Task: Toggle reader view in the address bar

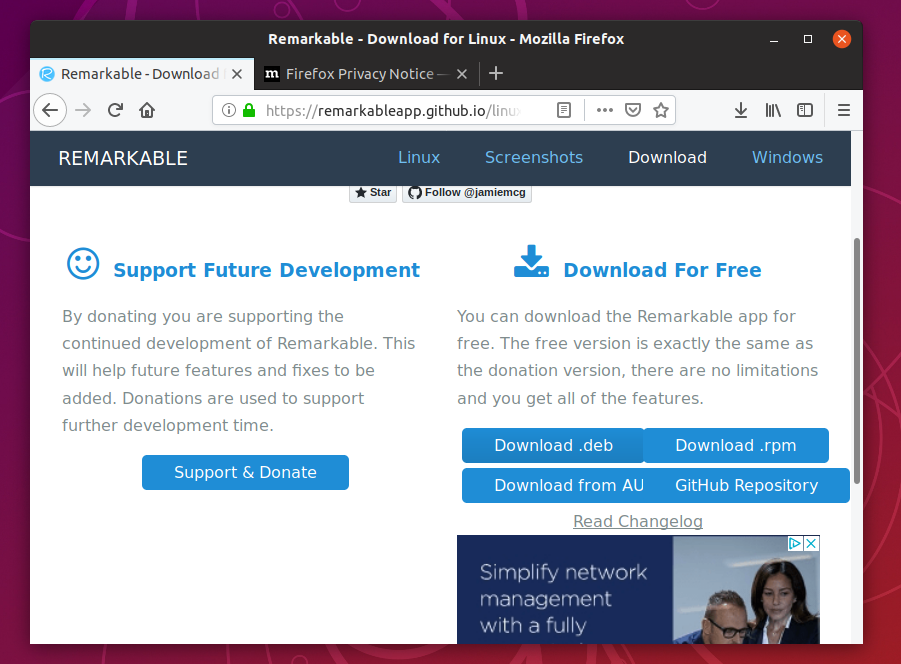Action: pos(564,110)
